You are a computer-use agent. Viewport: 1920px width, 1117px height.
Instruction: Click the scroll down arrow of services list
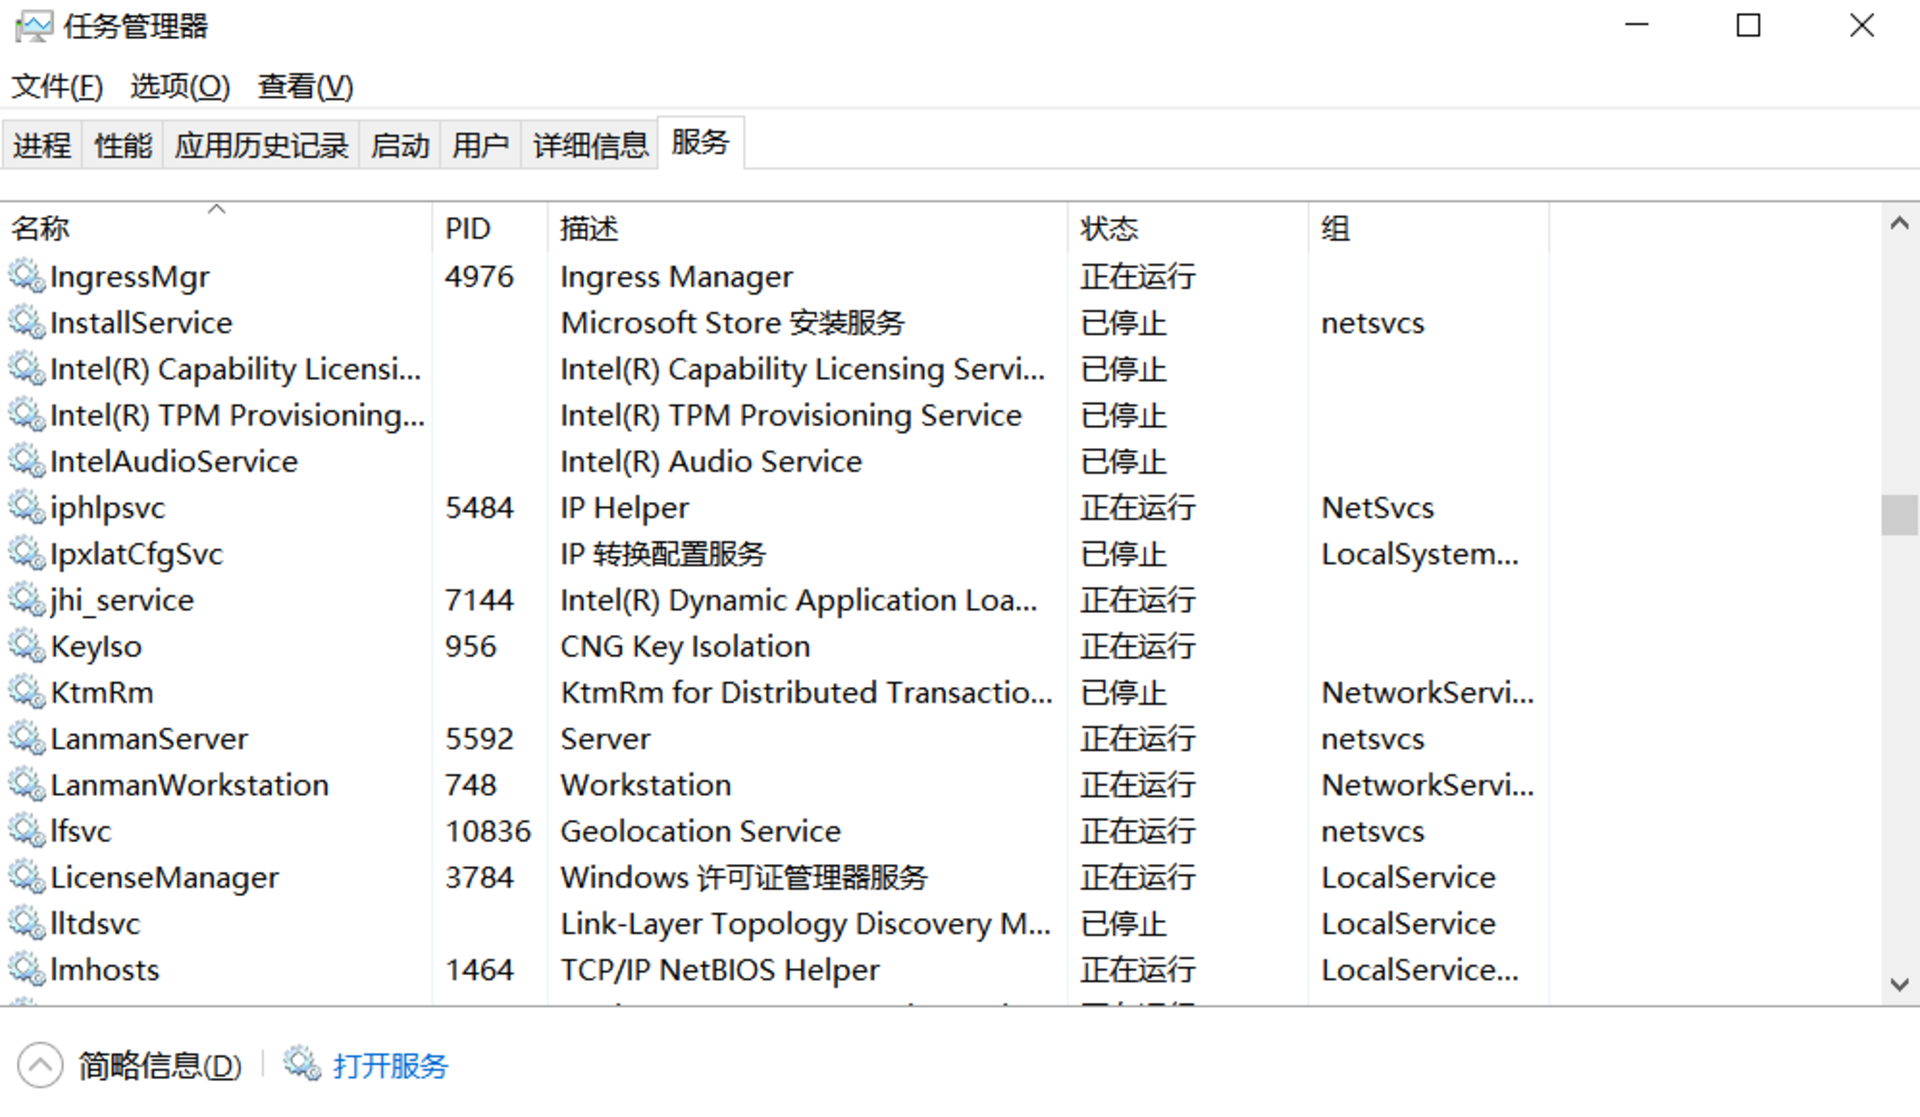click(x=1899, y=985)
